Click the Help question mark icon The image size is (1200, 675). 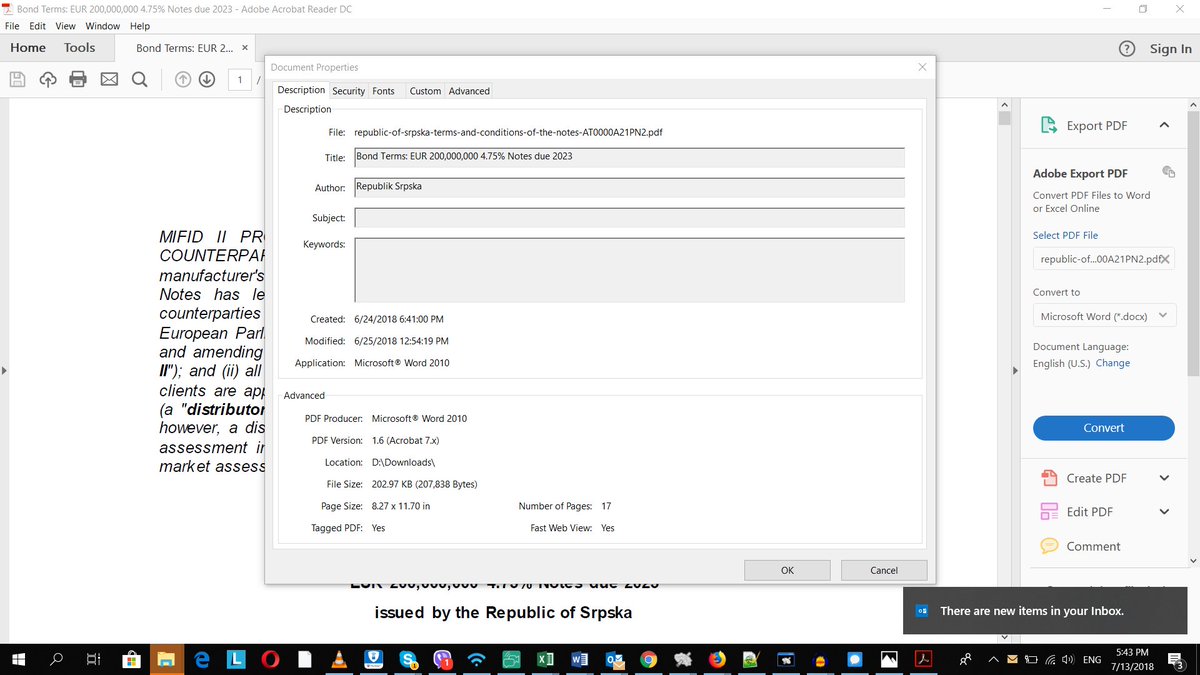coord(1126,48)
